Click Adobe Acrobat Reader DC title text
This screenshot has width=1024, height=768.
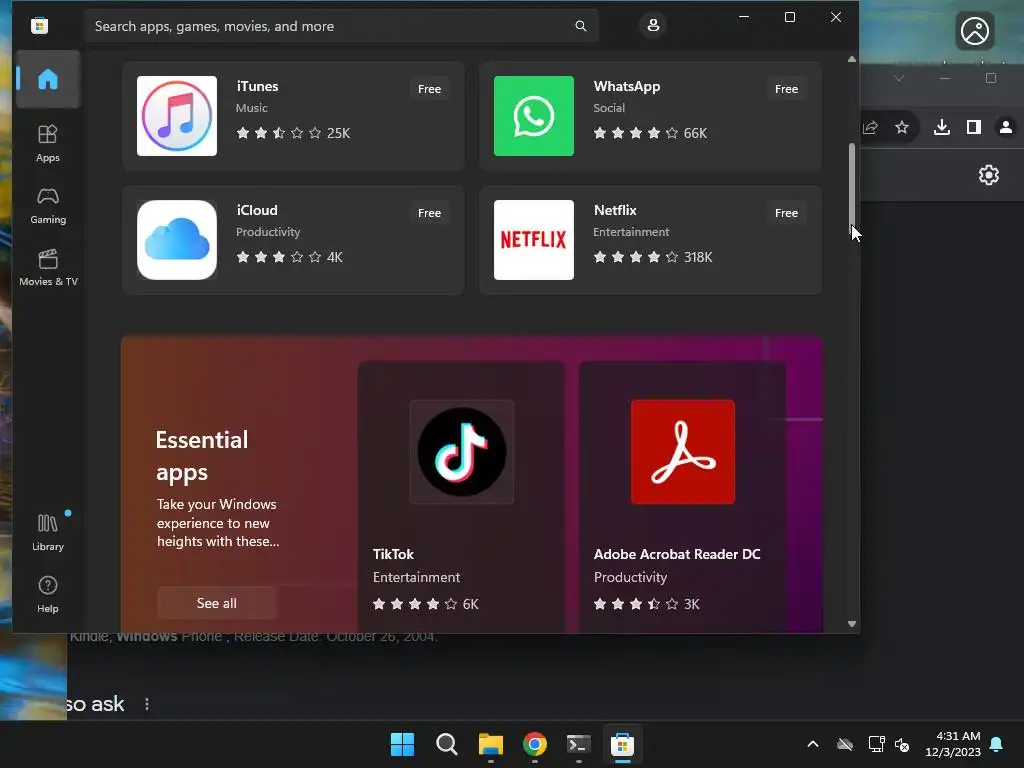[x=677, y=554]
